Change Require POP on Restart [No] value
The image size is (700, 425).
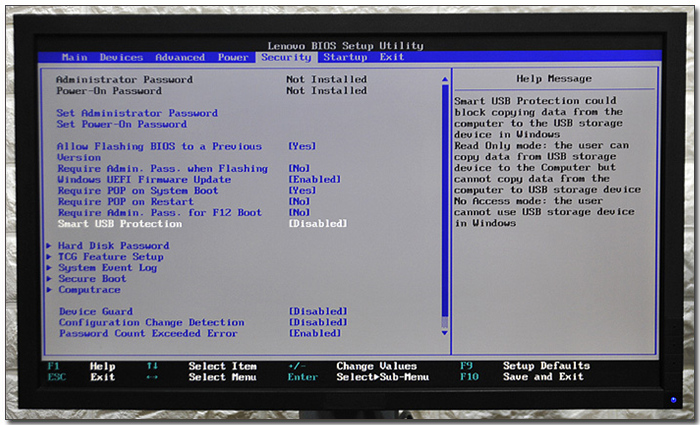click(299, 201)
